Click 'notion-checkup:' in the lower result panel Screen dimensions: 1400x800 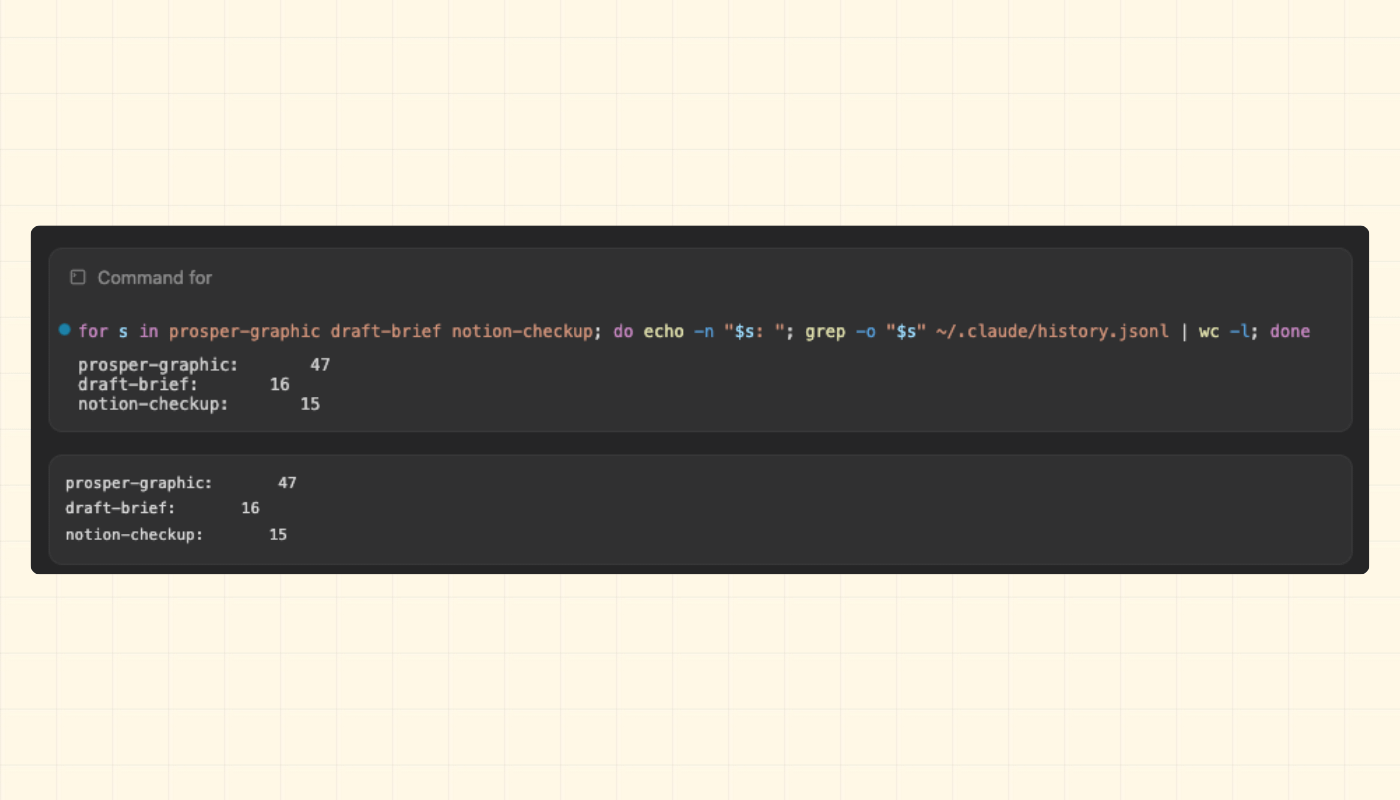[134, 535]
